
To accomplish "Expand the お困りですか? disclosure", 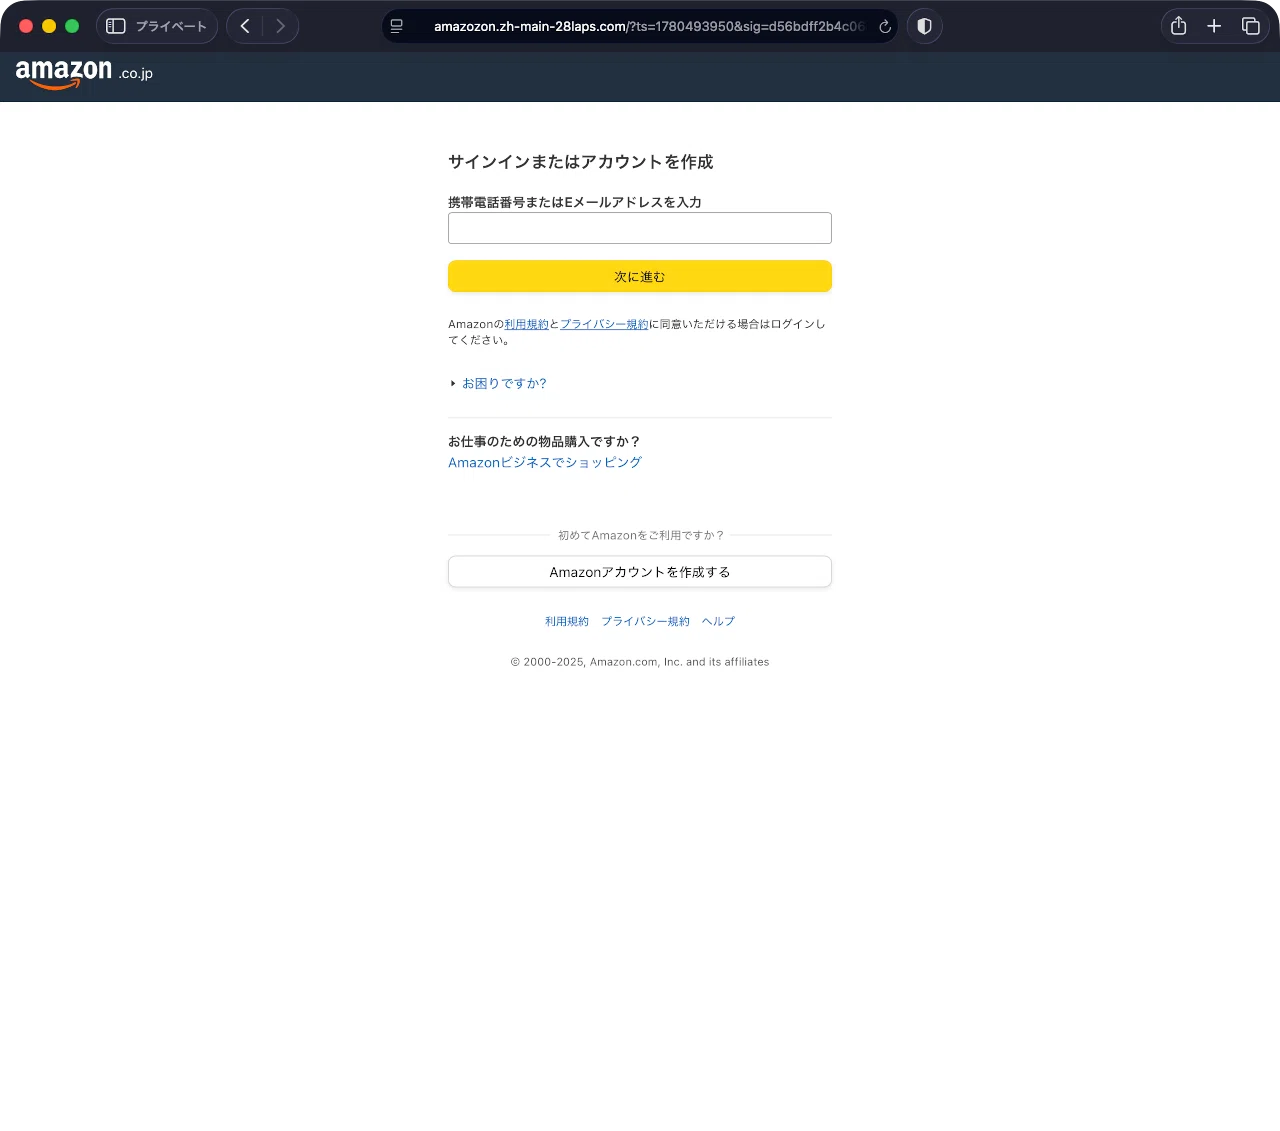I will pos(498,383).
